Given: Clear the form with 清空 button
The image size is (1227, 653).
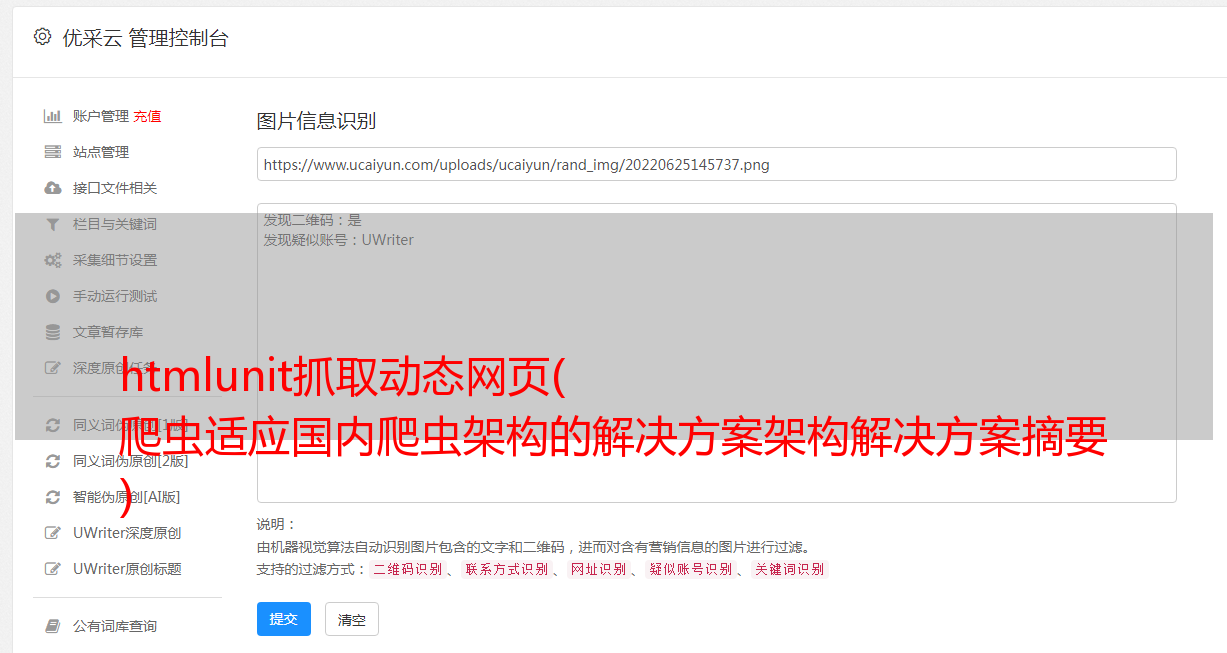Looking at the screenshot, I should [x=352, y=619].
